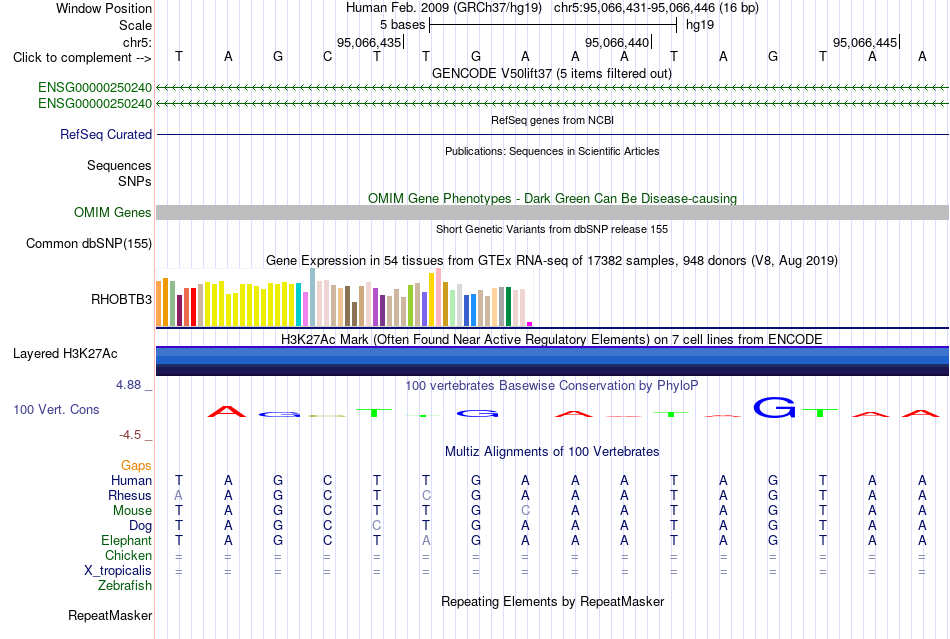Select the Dog alignment row label

(x=140, y=525)
